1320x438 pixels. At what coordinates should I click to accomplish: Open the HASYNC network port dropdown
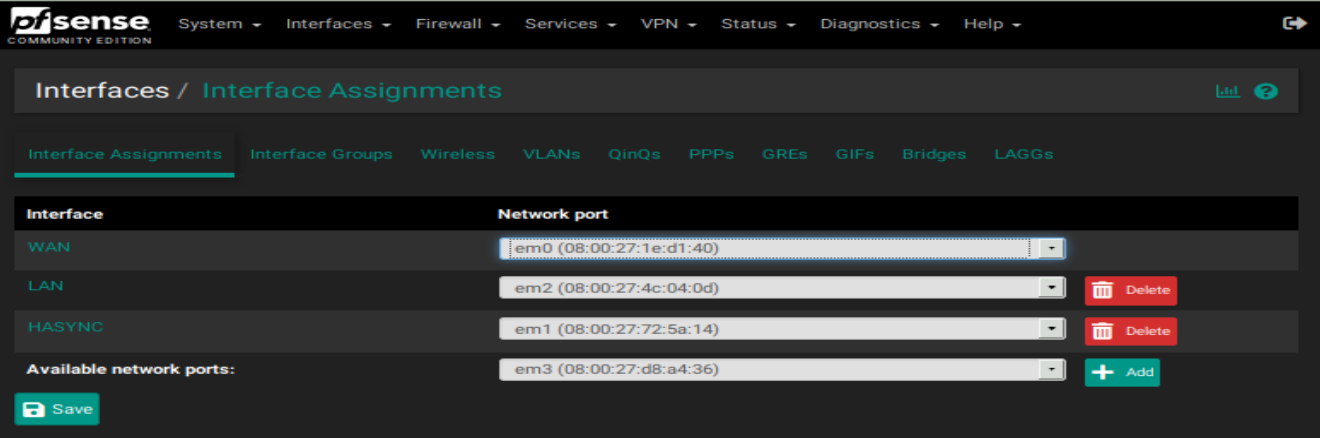(782, 329)
